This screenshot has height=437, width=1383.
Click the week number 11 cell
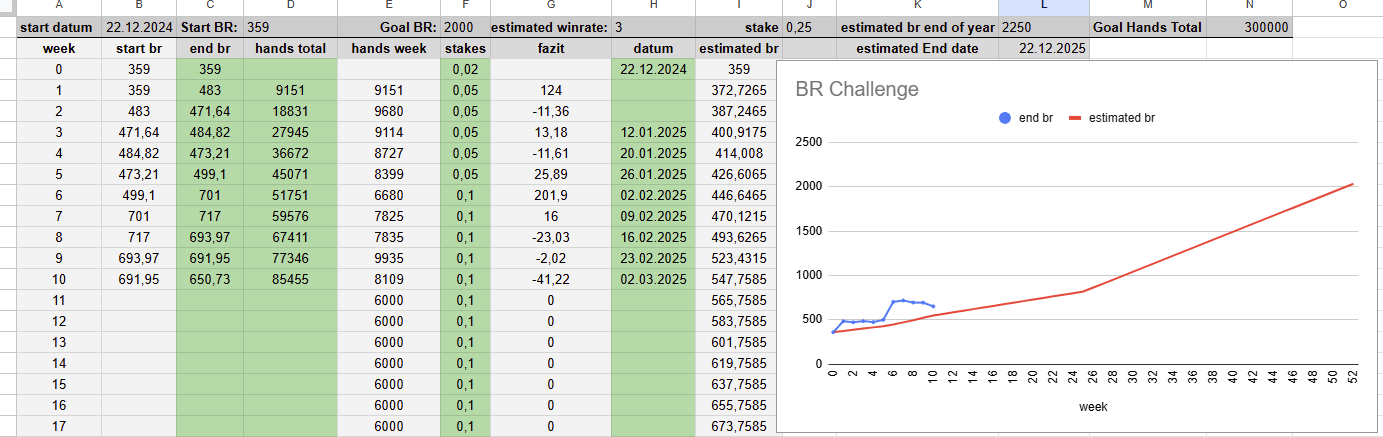click(58, 300)
